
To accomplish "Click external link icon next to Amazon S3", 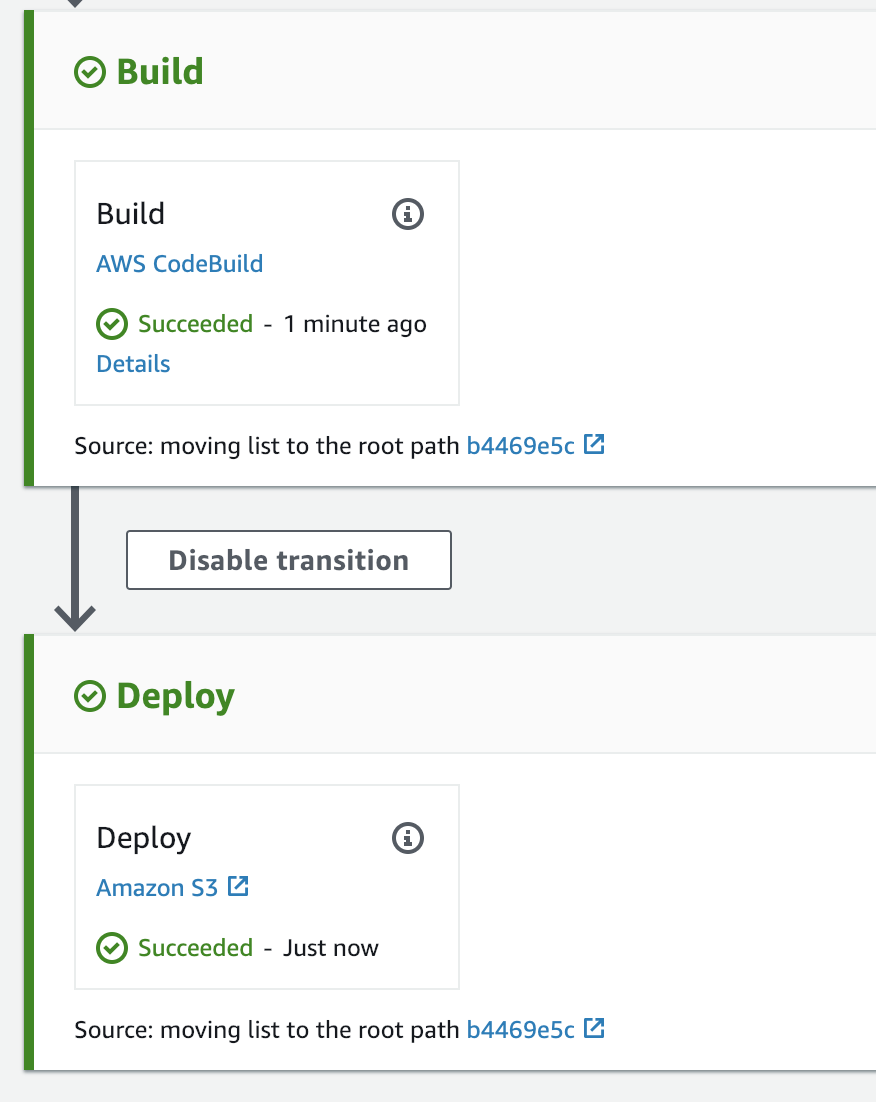I will click(238, 886).
